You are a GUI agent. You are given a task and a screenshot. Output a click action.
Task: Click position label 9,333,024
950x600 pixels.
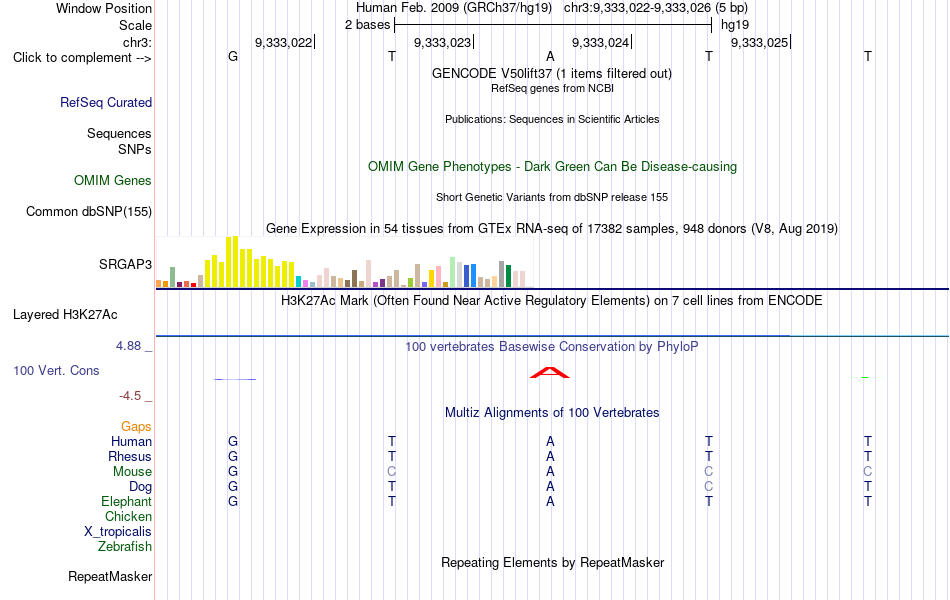(x=600, y=42)
